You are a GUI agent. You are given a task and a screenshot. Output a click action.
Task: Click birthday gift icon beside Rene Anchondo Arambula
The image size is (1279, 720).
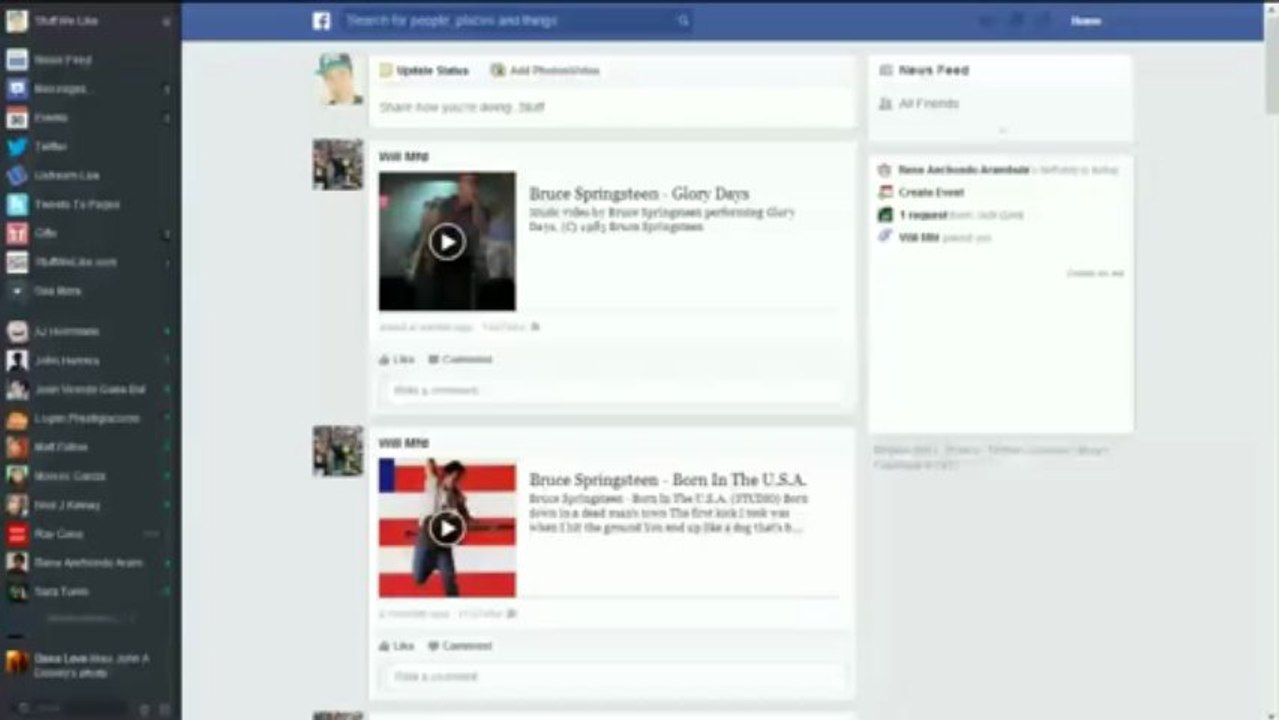(x=884, y=170)
